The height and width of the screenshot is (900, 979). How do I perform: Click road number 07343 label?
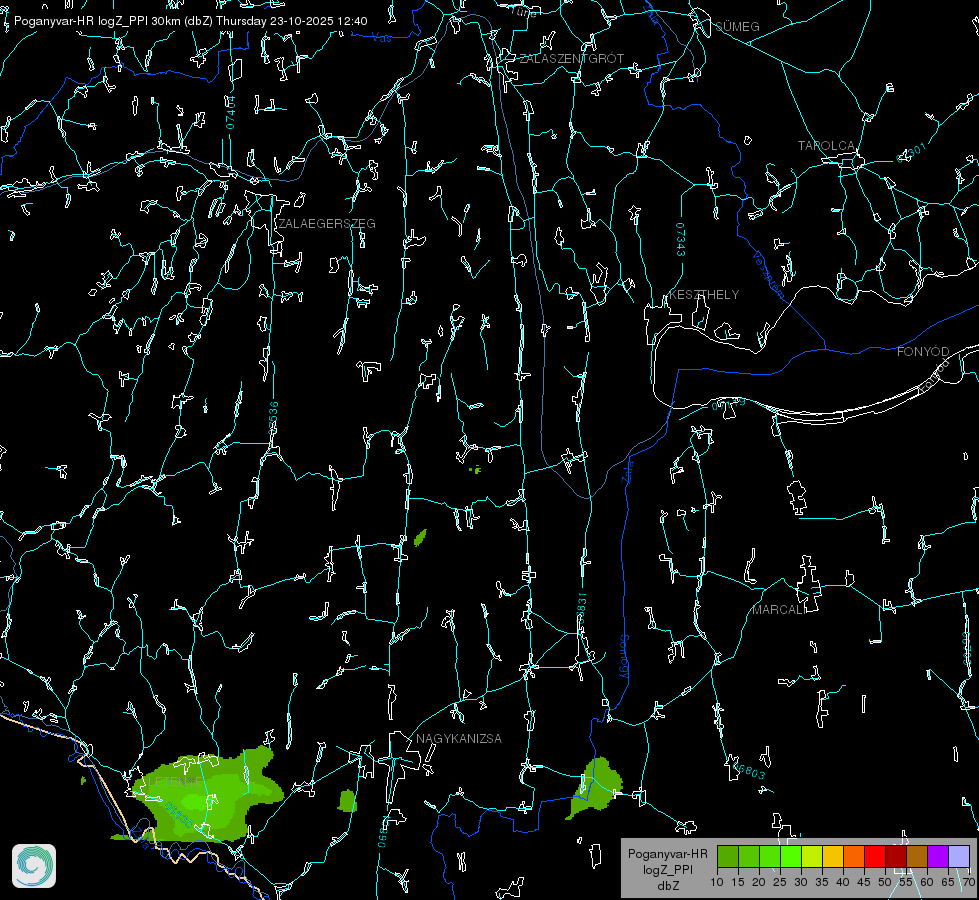pos(680,240)
